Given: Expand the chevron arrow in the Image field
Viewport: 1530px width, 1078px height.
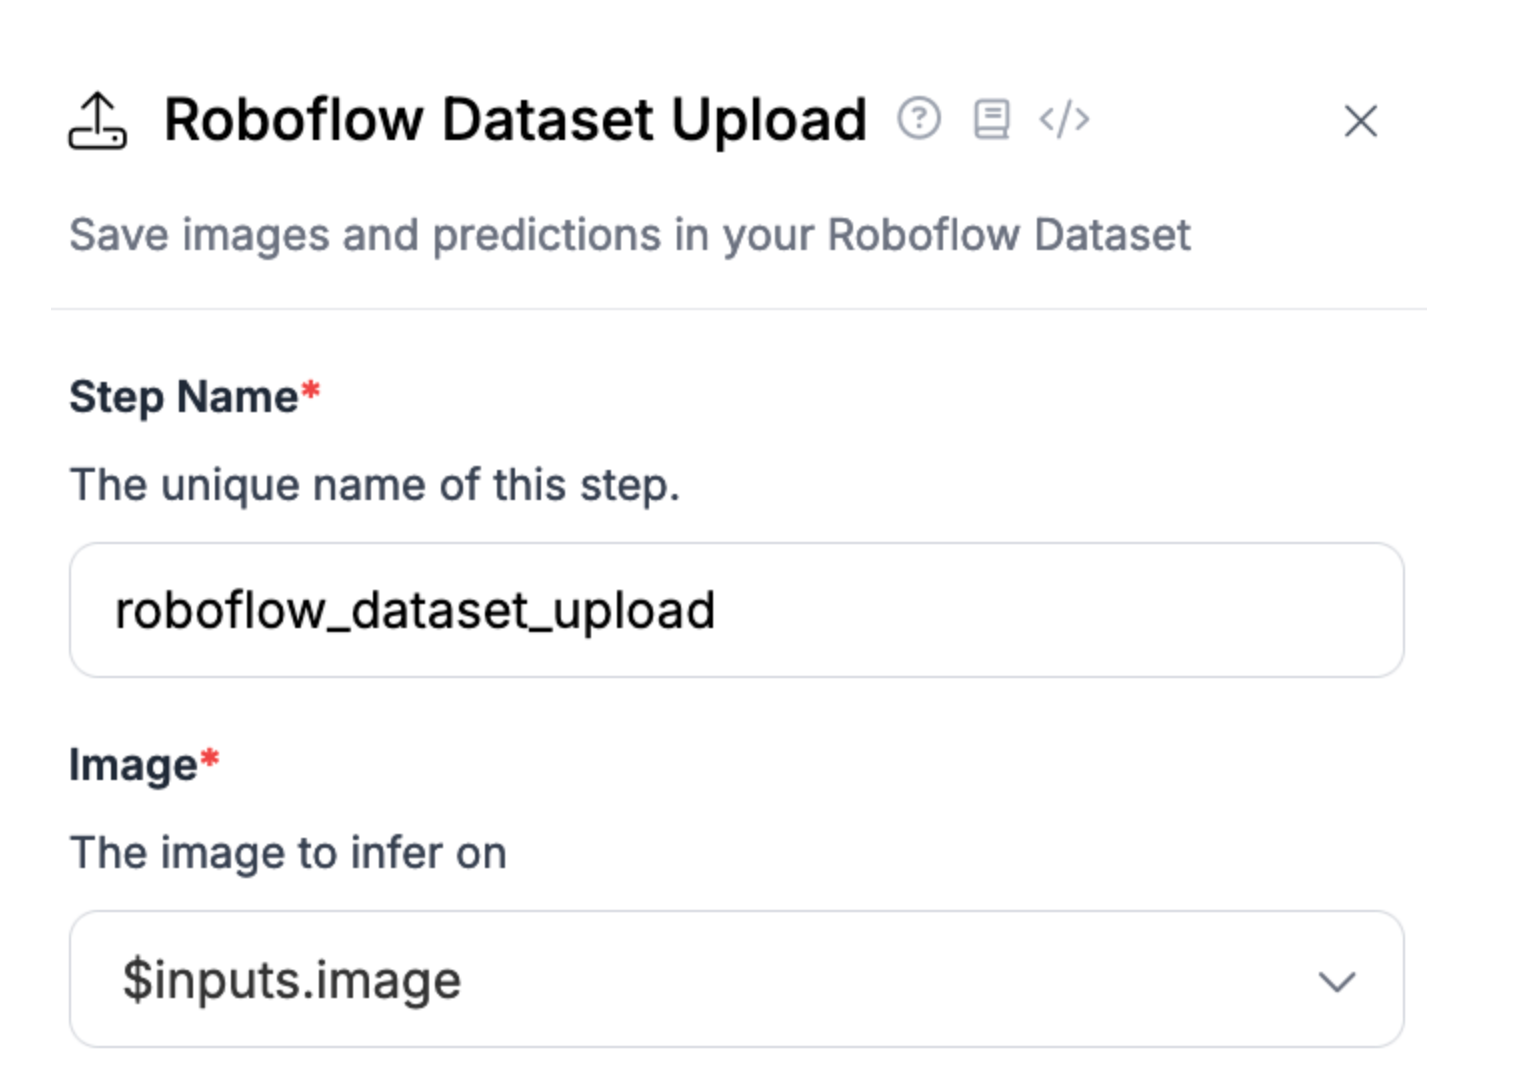Looking at the screenshot, I should tap(1336, 981).
